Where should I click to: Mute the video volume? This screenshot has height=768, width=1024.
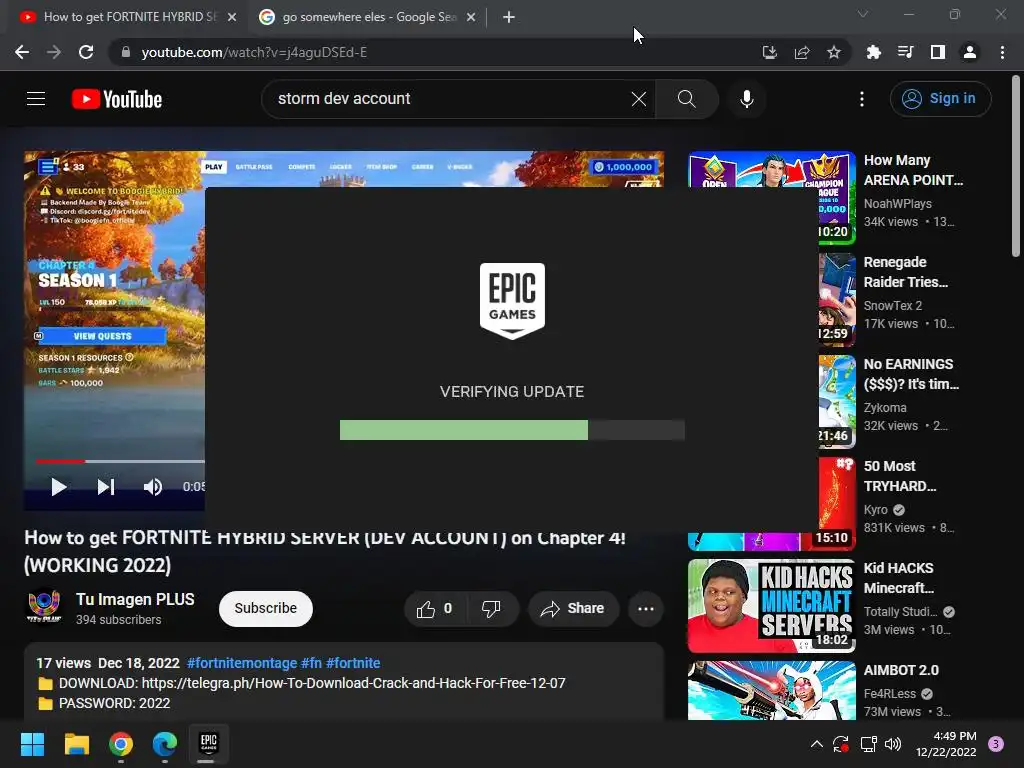153,487
